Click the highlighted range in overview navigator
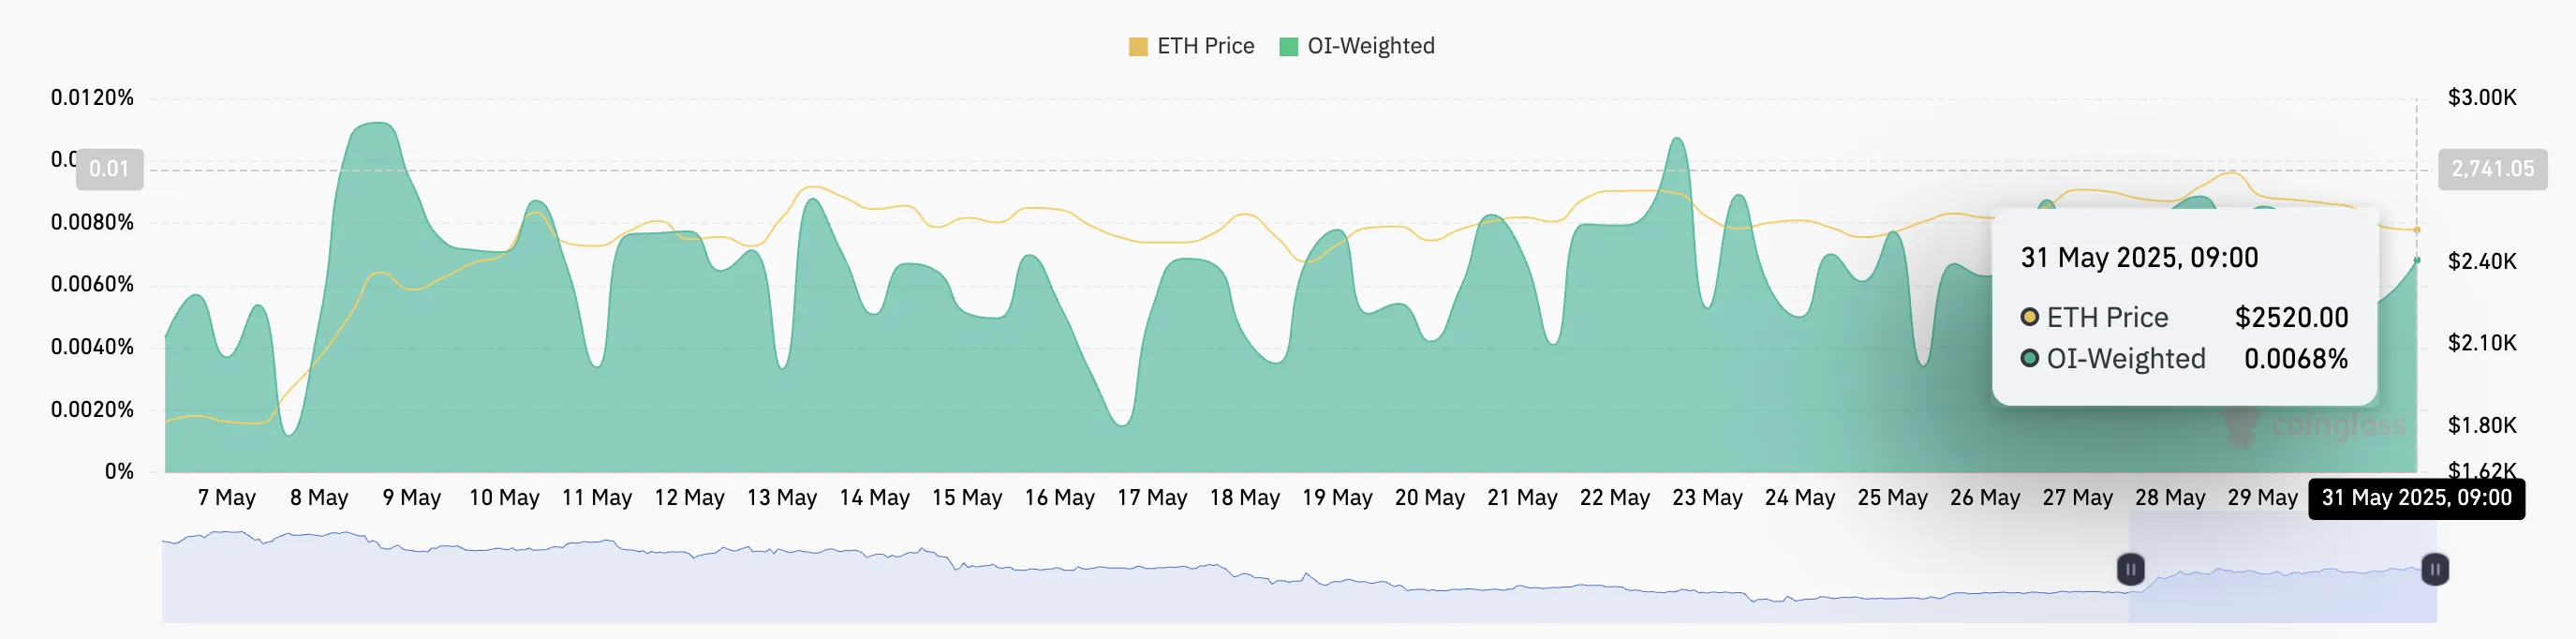Viewport: 2576px width, 639px height. click(x=2282, y=568)
